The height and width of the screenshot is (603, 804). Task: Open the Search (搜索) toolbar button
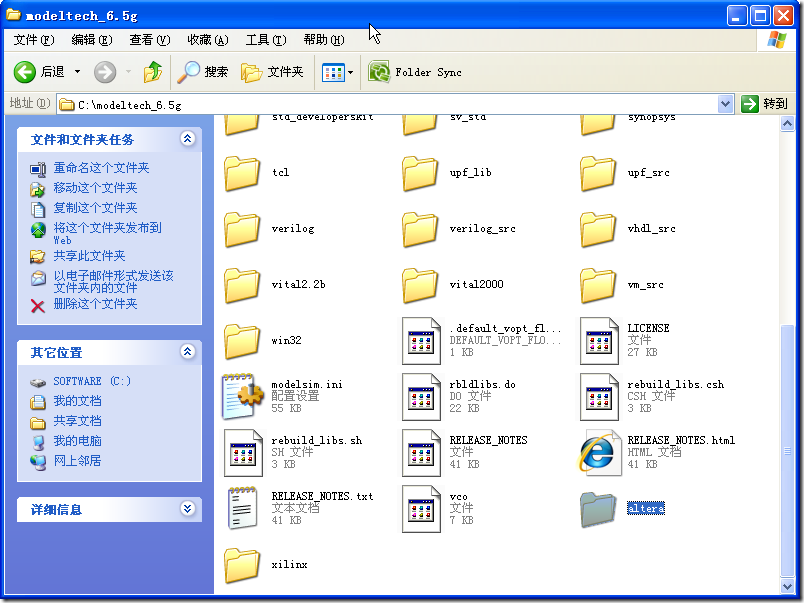(203, 72)
